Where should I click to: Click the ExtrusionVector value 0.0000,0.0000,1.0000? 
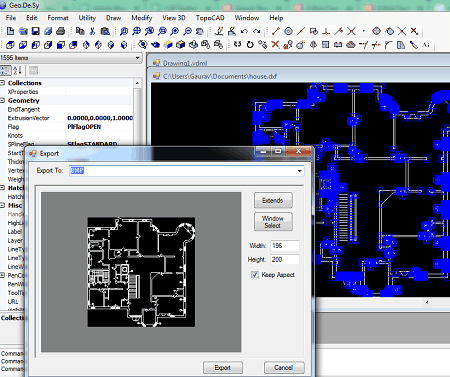point(100,118)
